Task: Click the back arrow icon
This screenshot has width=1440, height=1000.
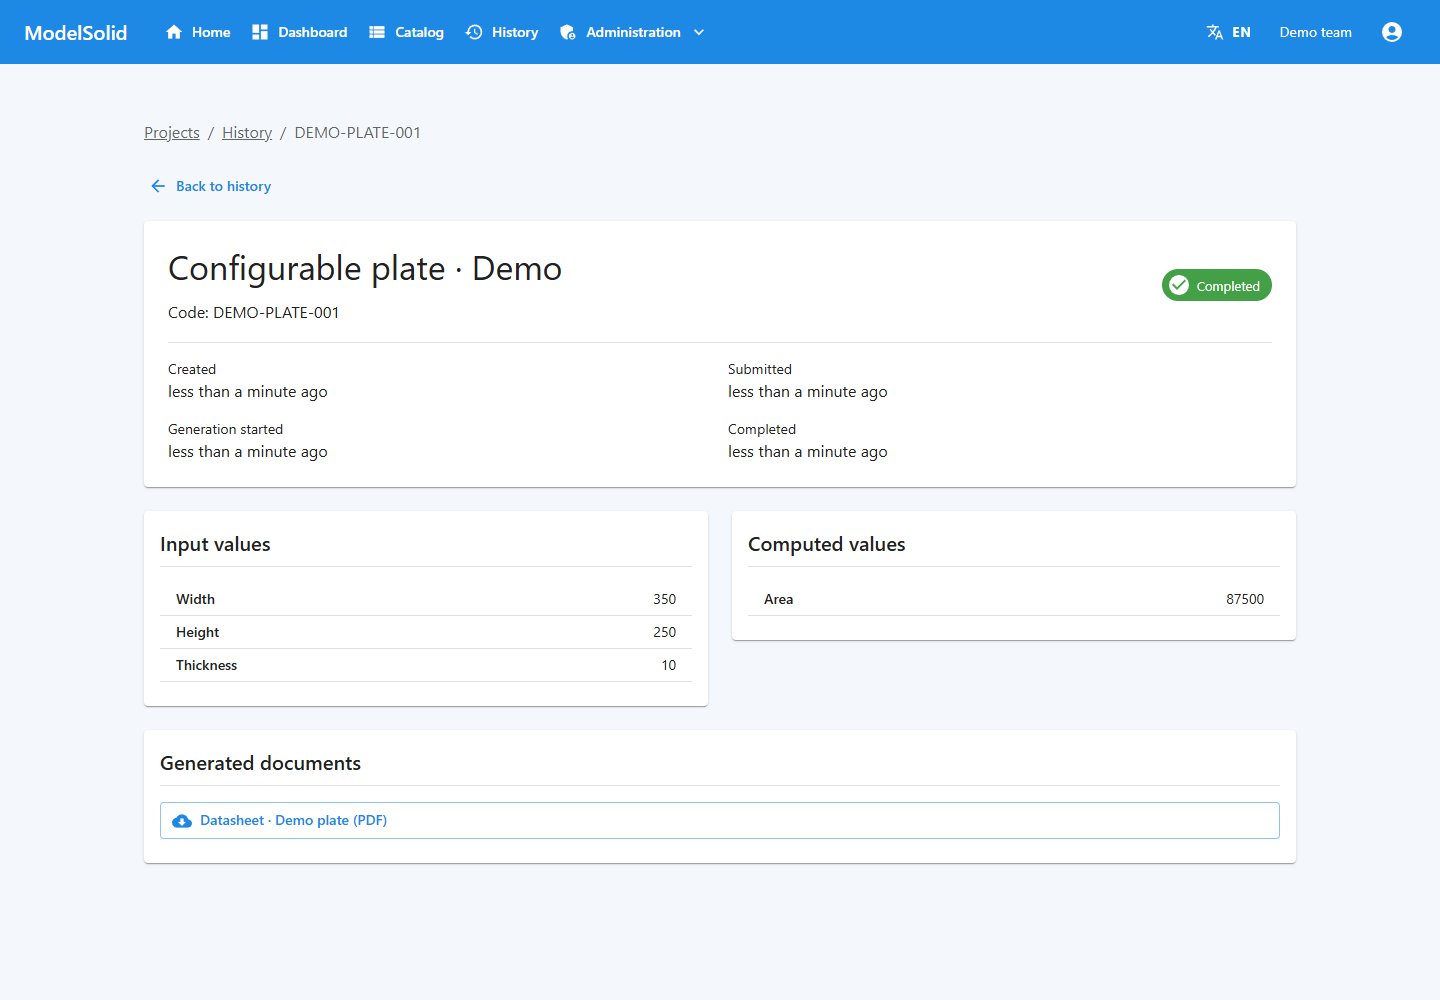Action: pyautogui.click(x=158, y=186)
